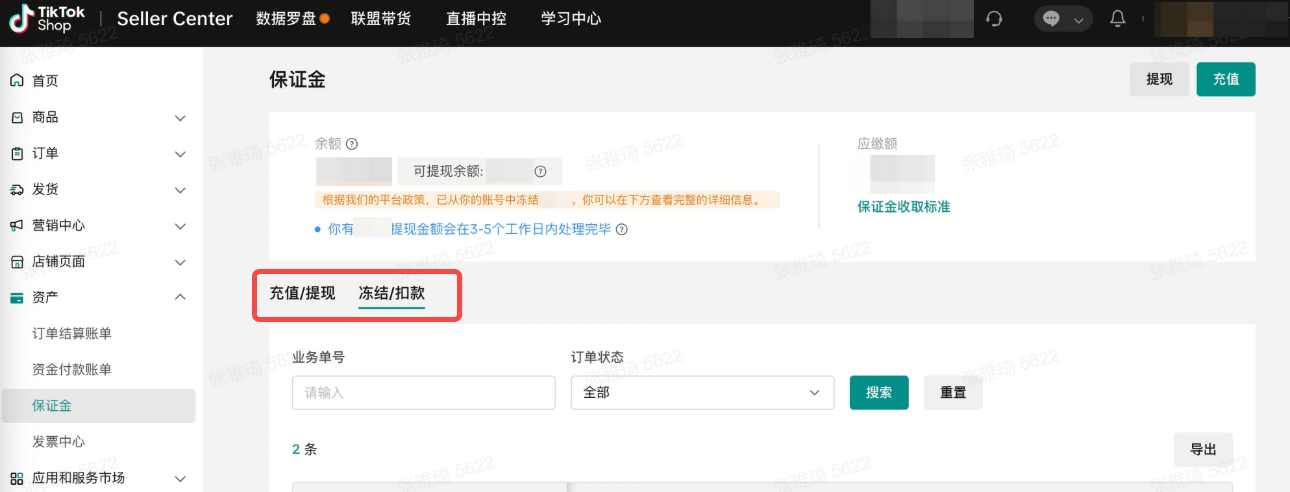
Task: Click the 店铺页面 storefront icon
Action: coord(17,261)
